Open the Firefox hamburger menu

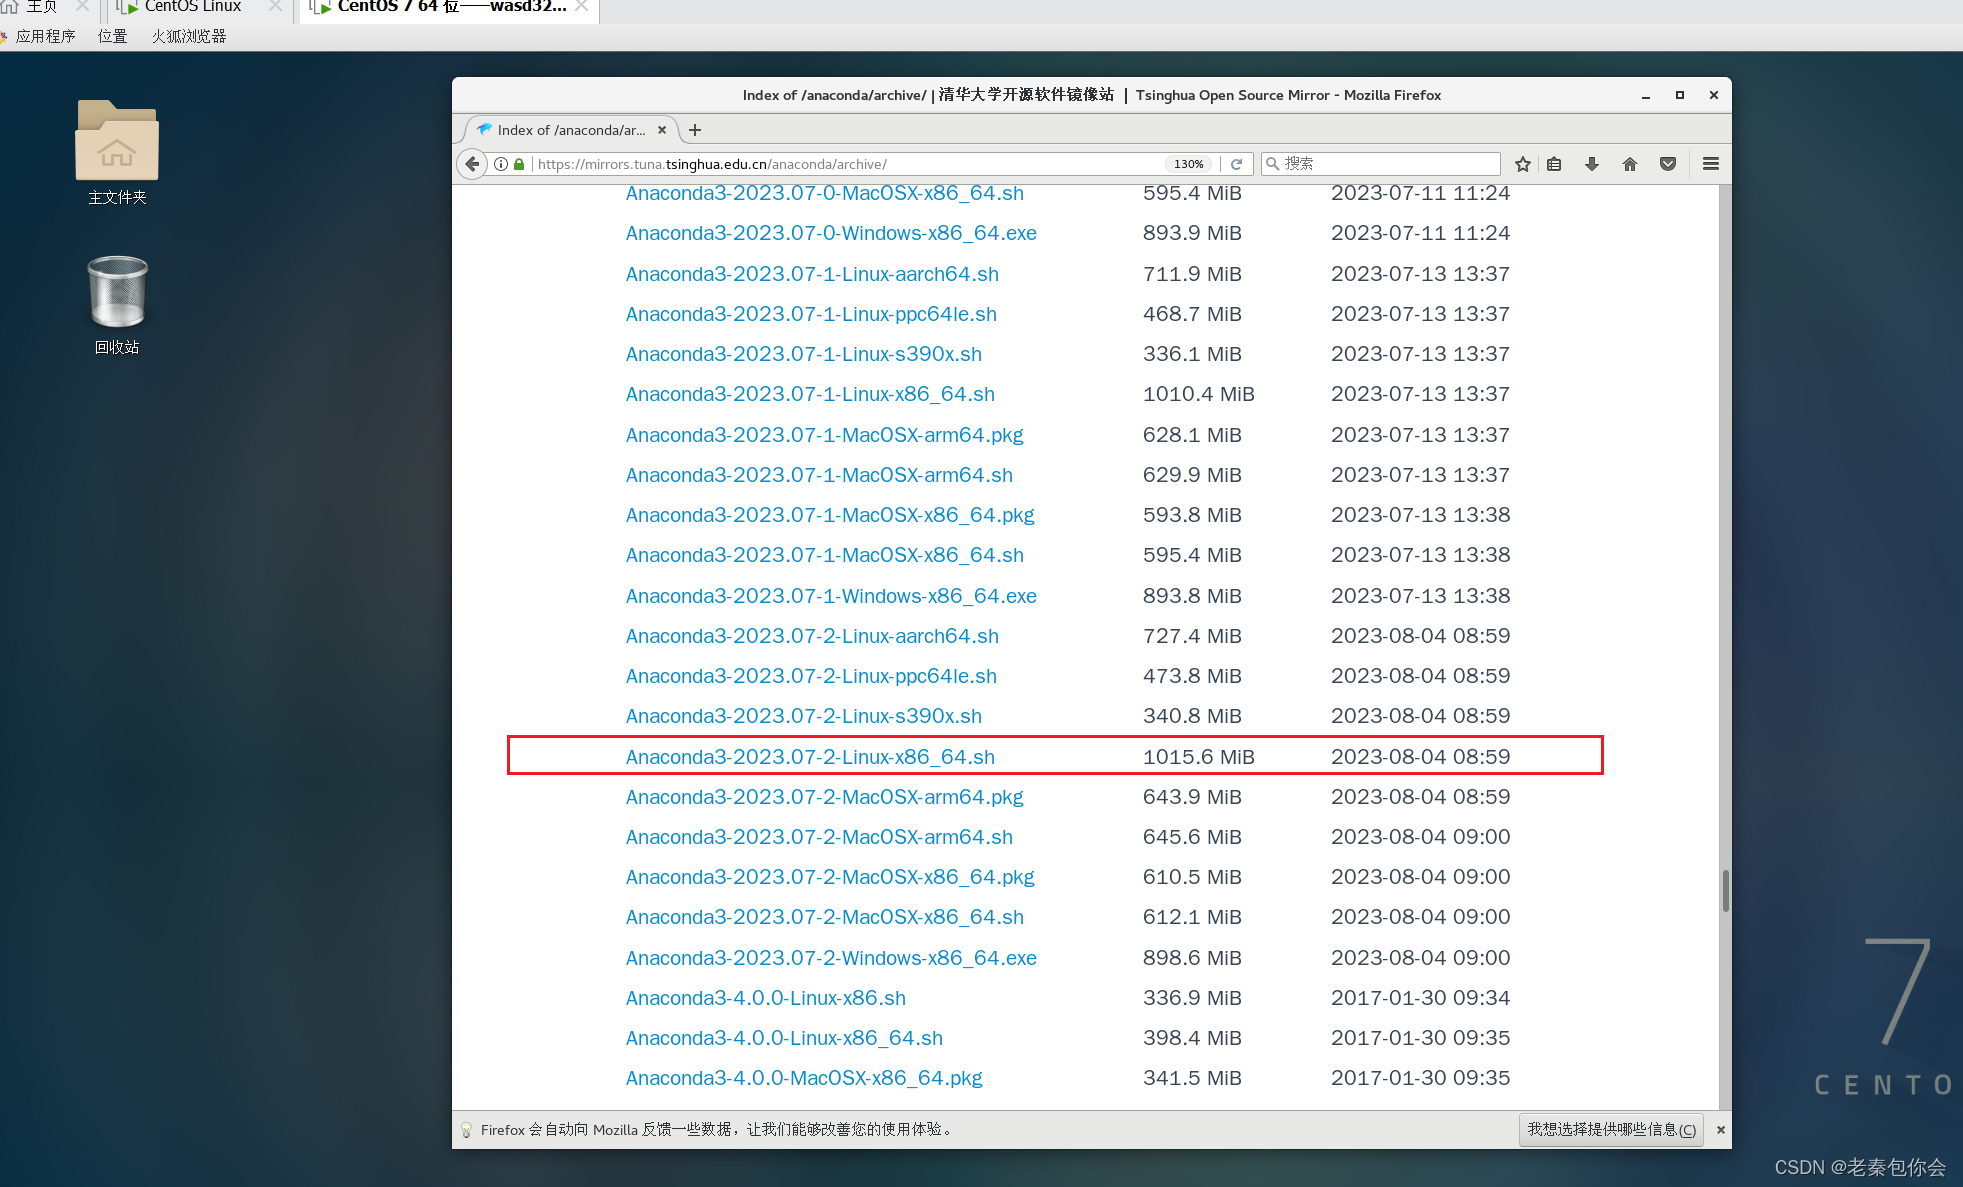point(1711,164)
